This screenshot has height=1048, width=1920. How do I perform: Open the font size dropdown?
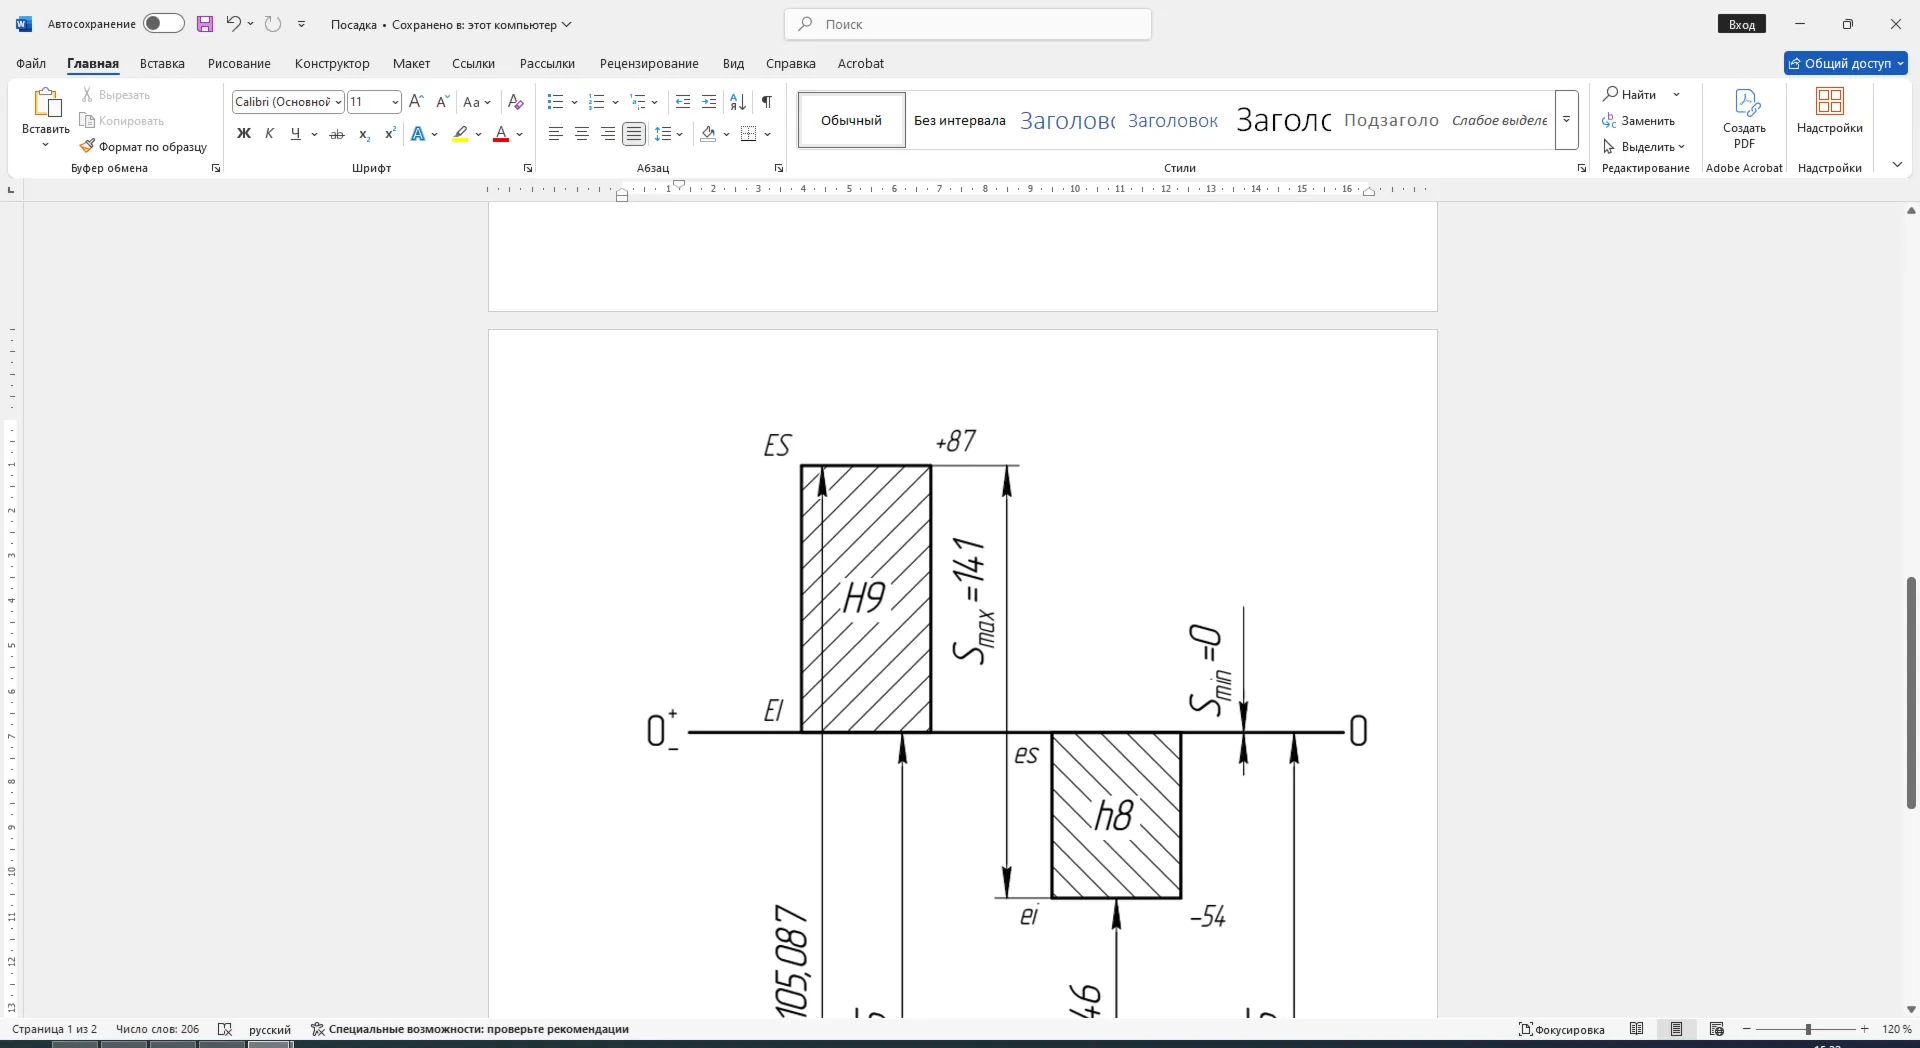[x=374, y=102]
